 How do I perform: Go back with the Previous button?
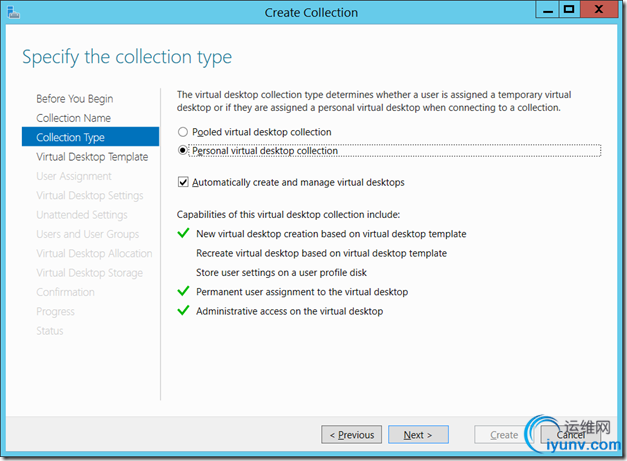click(x=351, y=435)
